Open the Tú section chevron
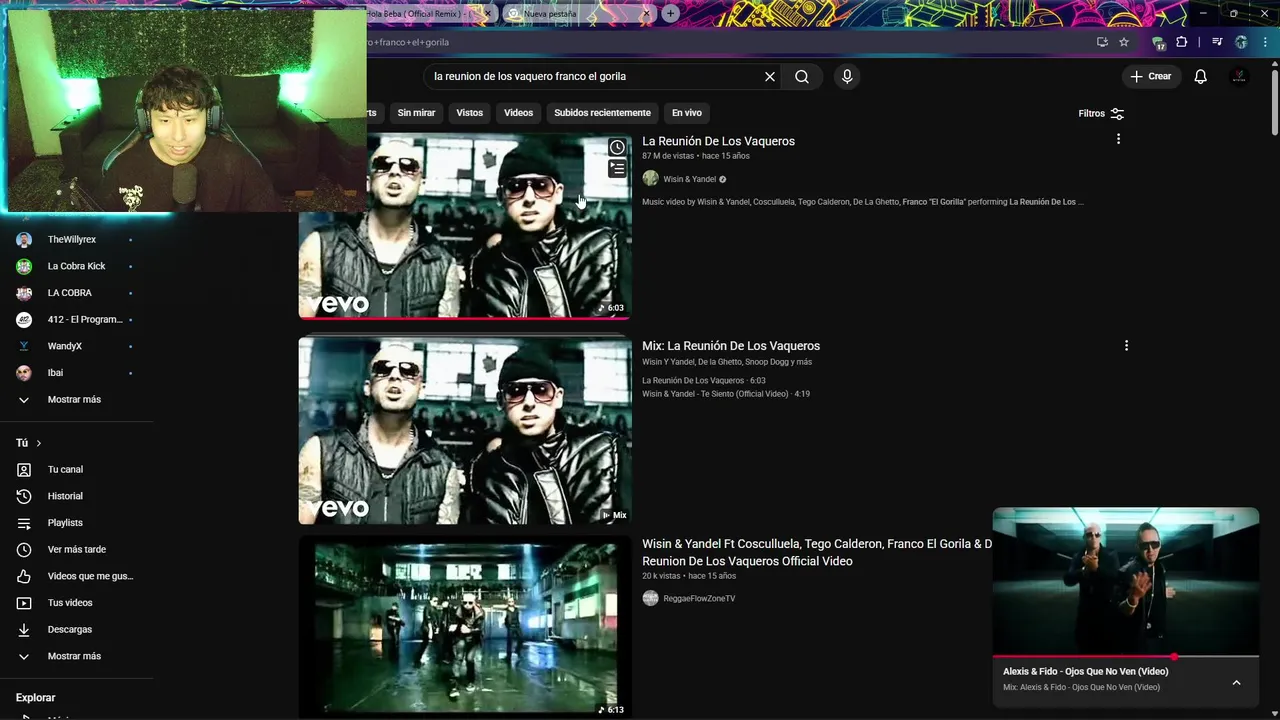The width and height of the screenshot is (1280, 720). [x=39, y=443]
